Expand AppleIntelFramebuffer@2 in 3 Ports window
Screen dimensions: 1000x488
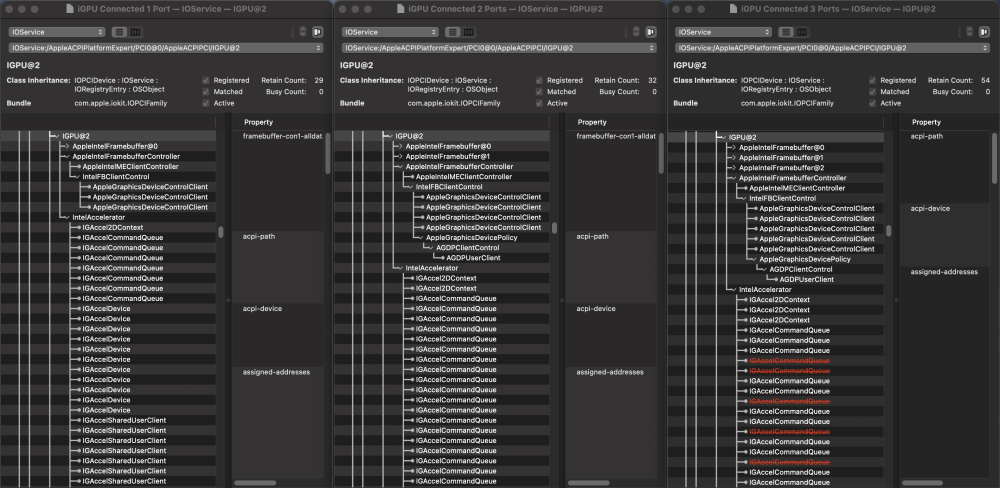coord(733,168)
